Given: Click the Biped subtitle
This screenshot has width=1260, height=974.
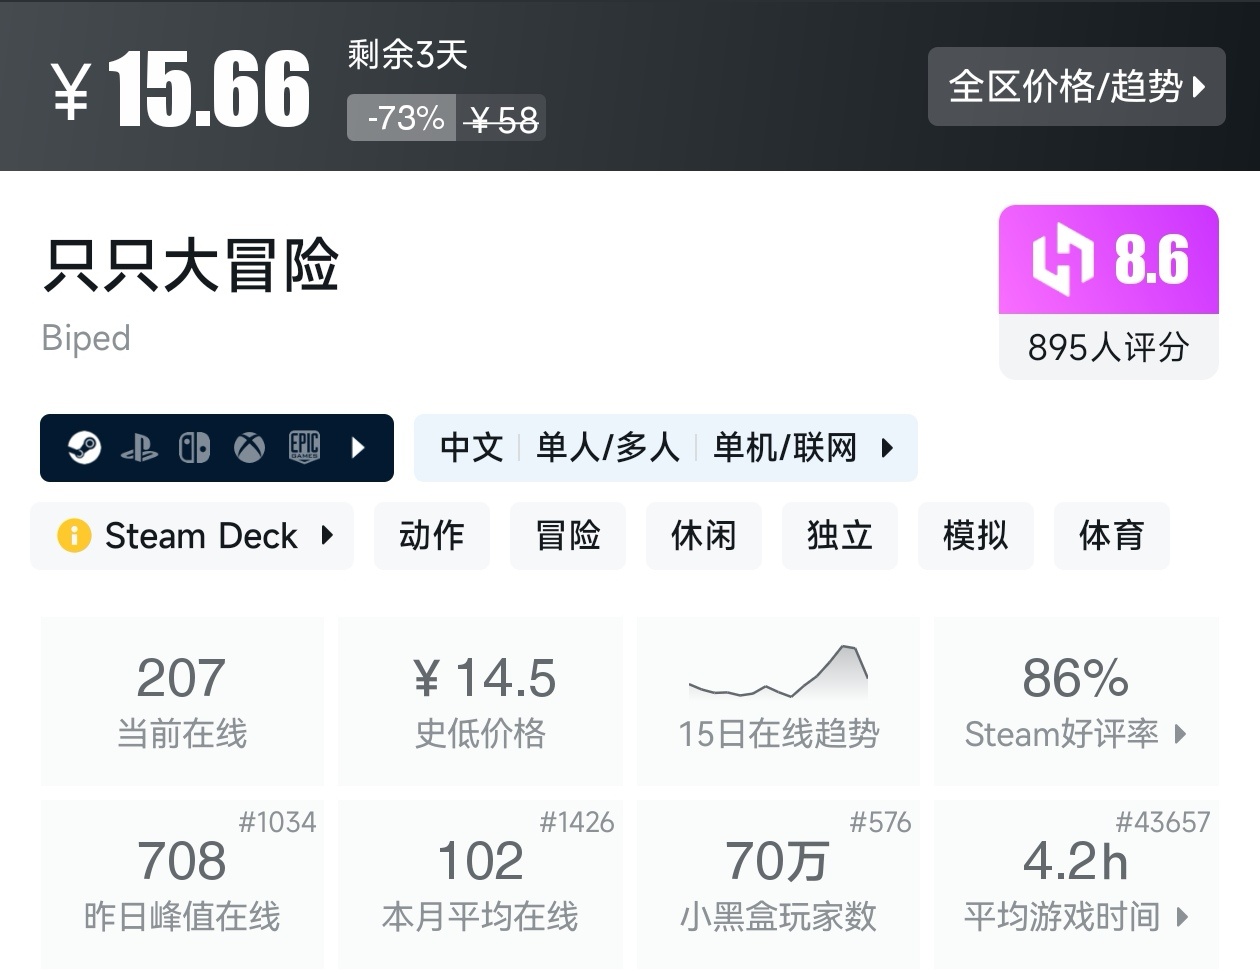Looking at the screenshot, I should click(x=86, y=338).
